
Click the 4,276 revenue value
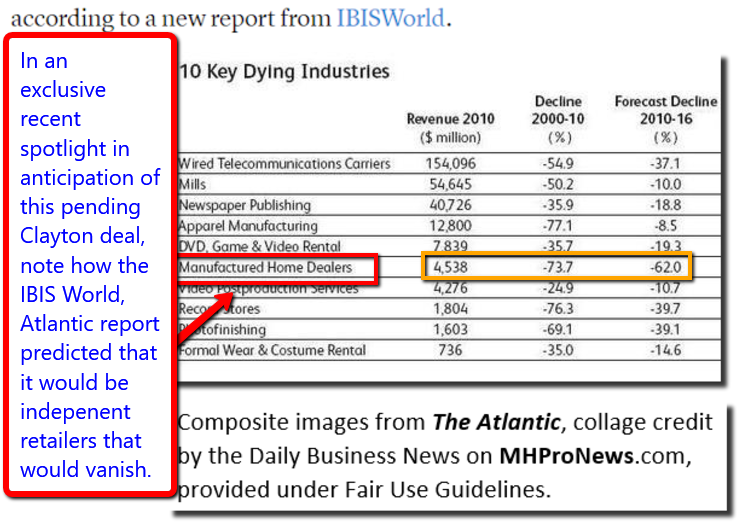[450, 288]
